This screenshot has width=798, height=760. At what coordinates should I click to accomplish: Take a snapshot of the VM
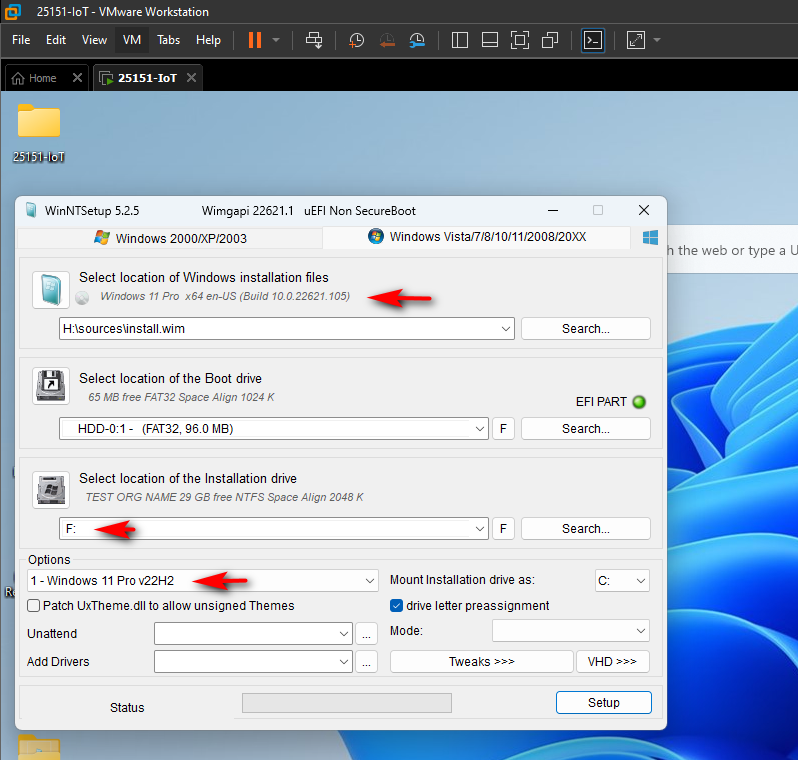tap(356, 40)
